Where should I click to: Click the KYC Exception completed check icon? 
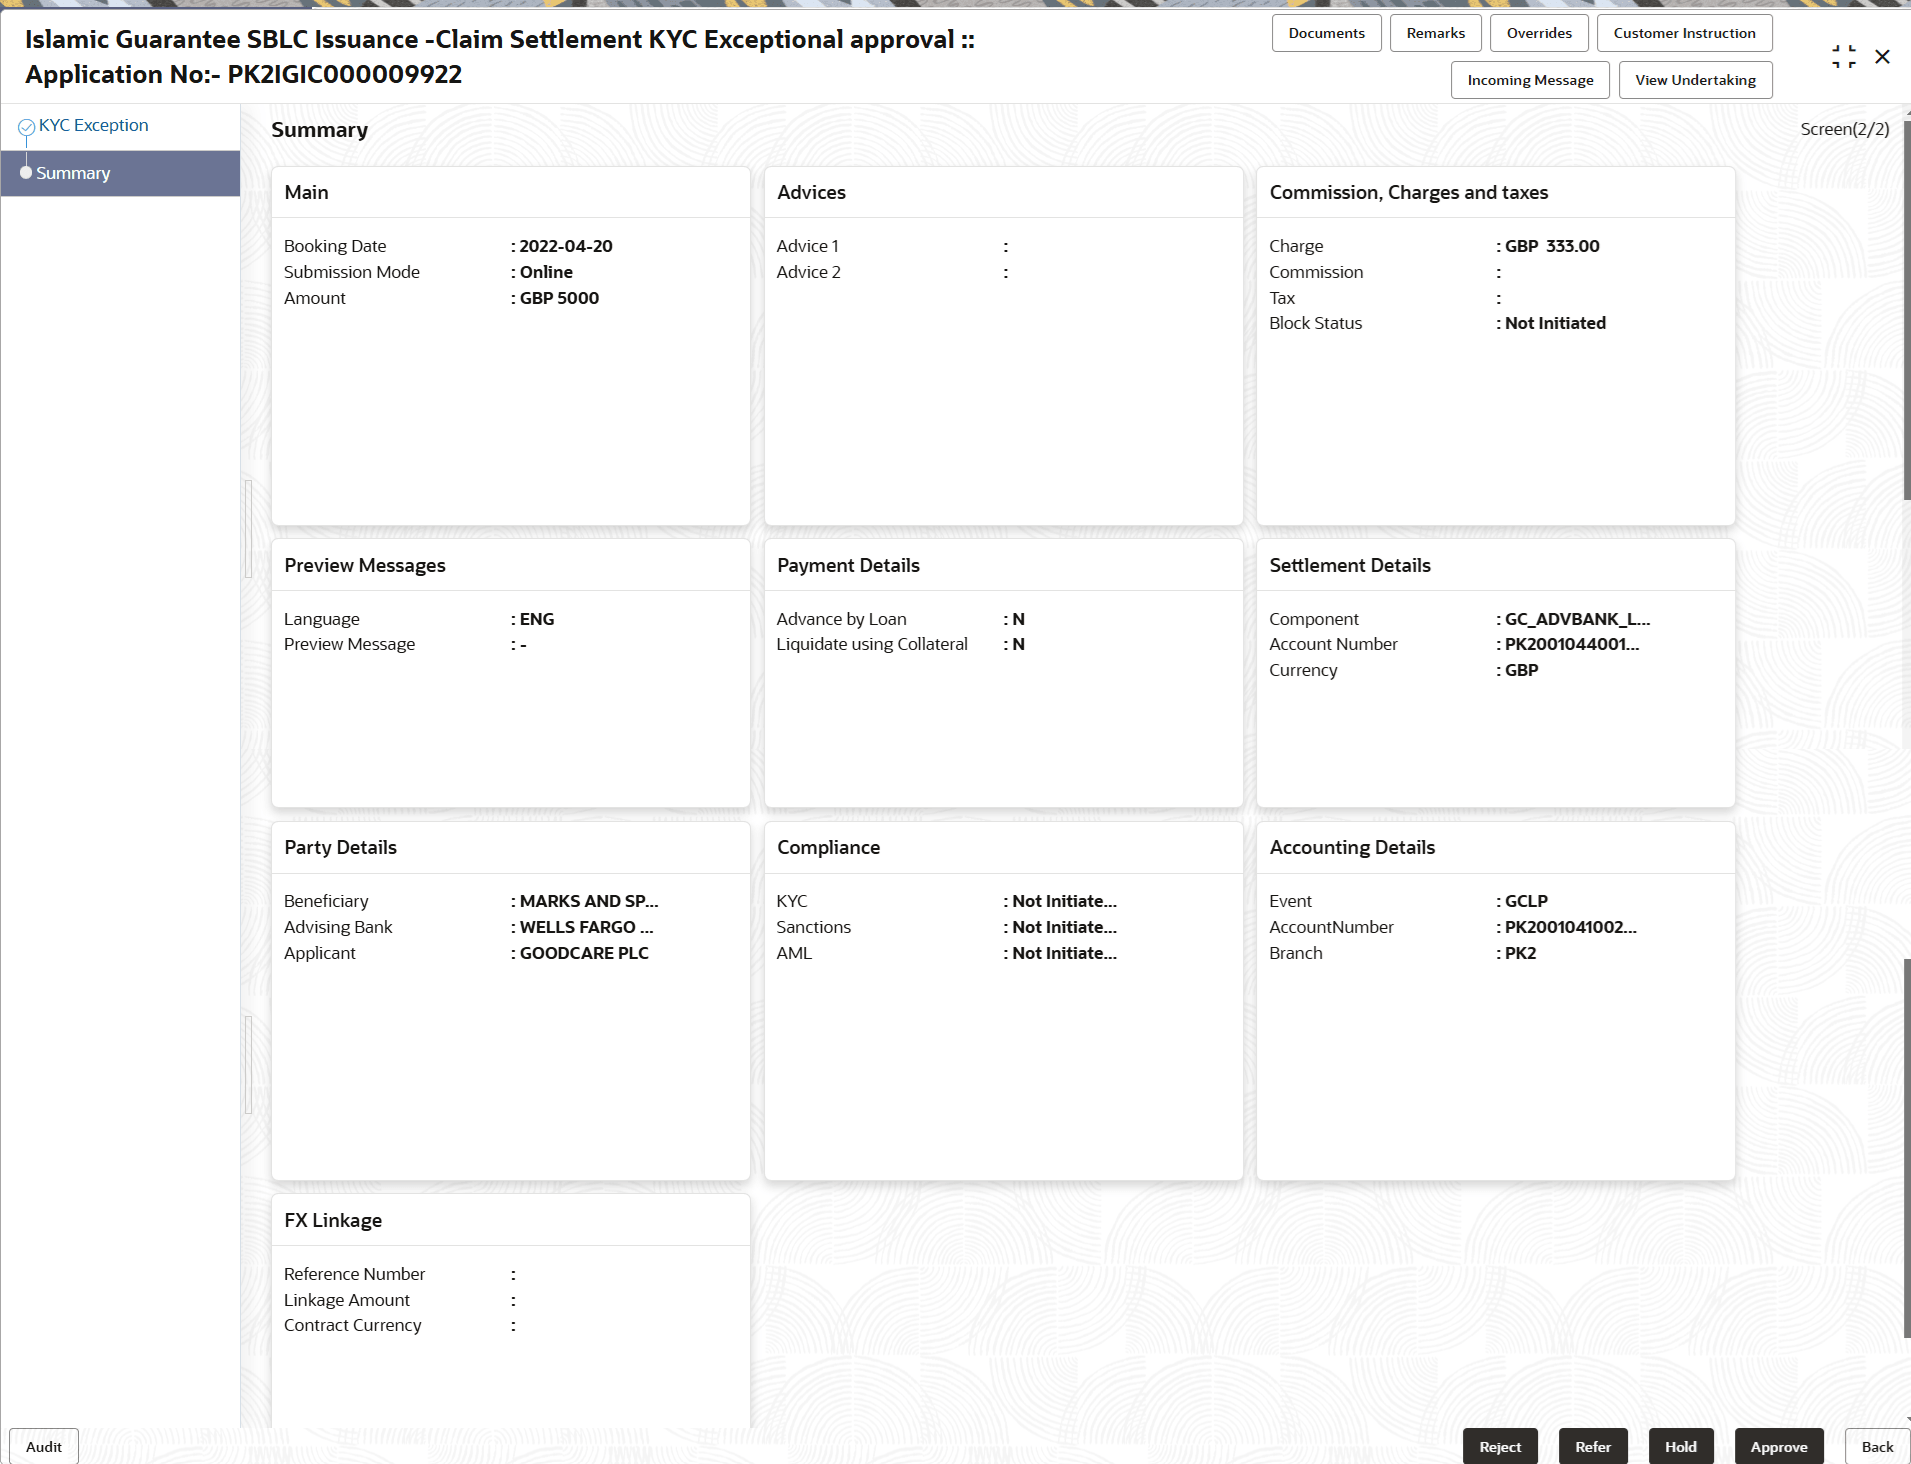[x=25, y=125]
